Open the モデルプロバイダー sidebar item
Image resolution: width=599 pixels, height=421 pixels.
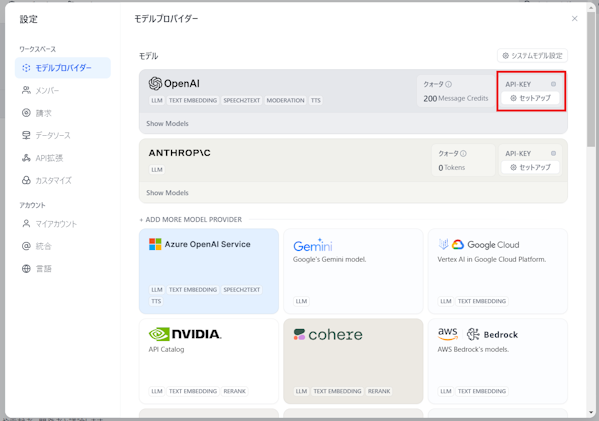(63, 68)
